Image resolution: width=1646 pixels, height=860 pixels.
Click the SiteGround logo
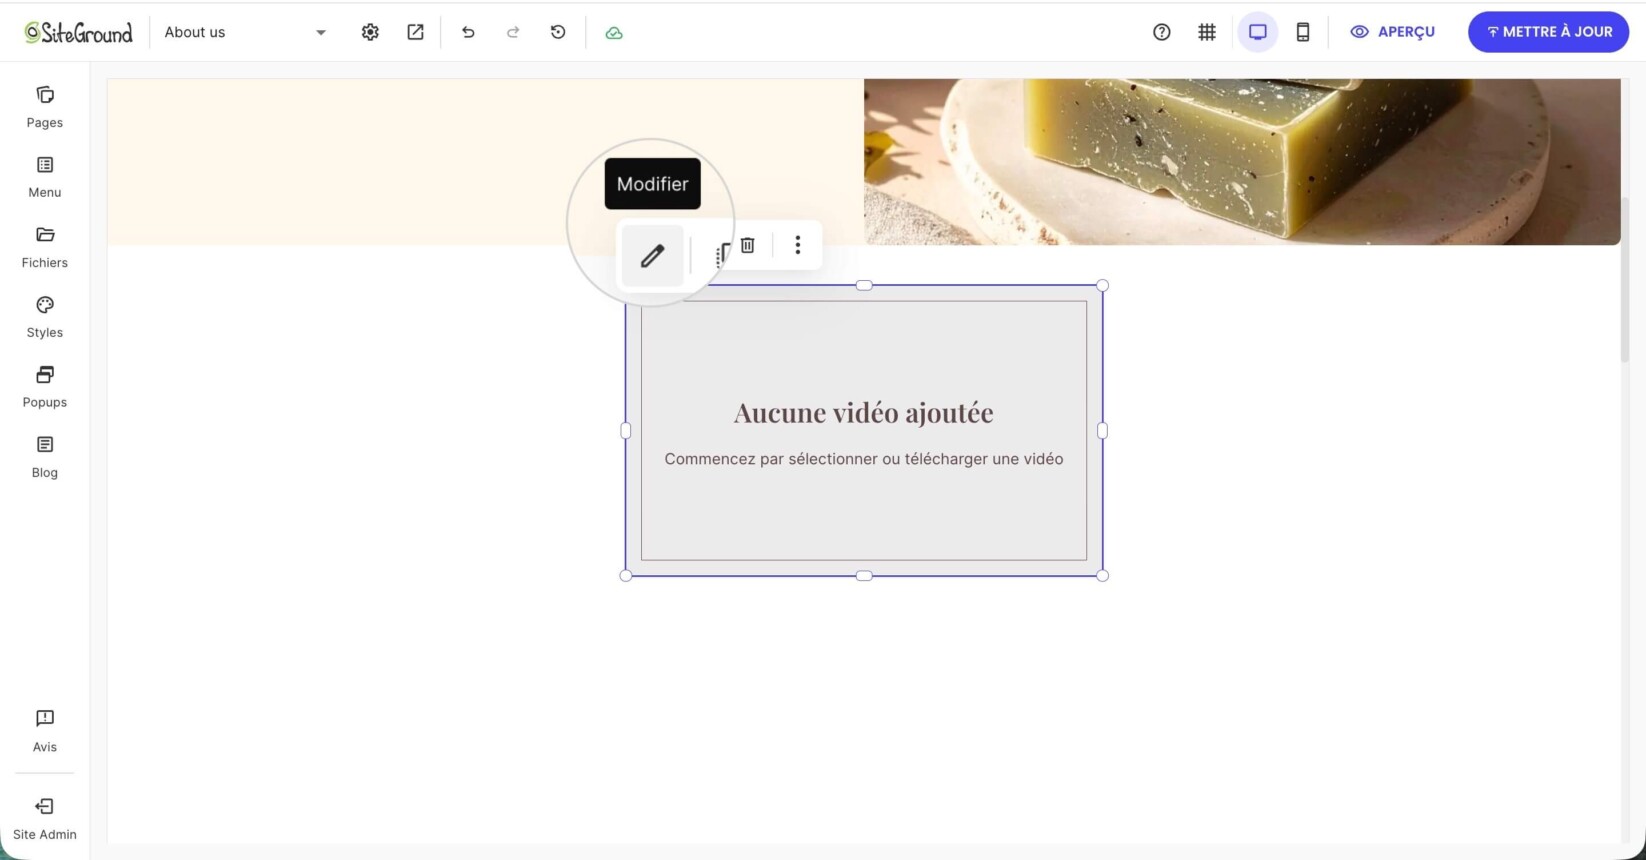[78, 32]
